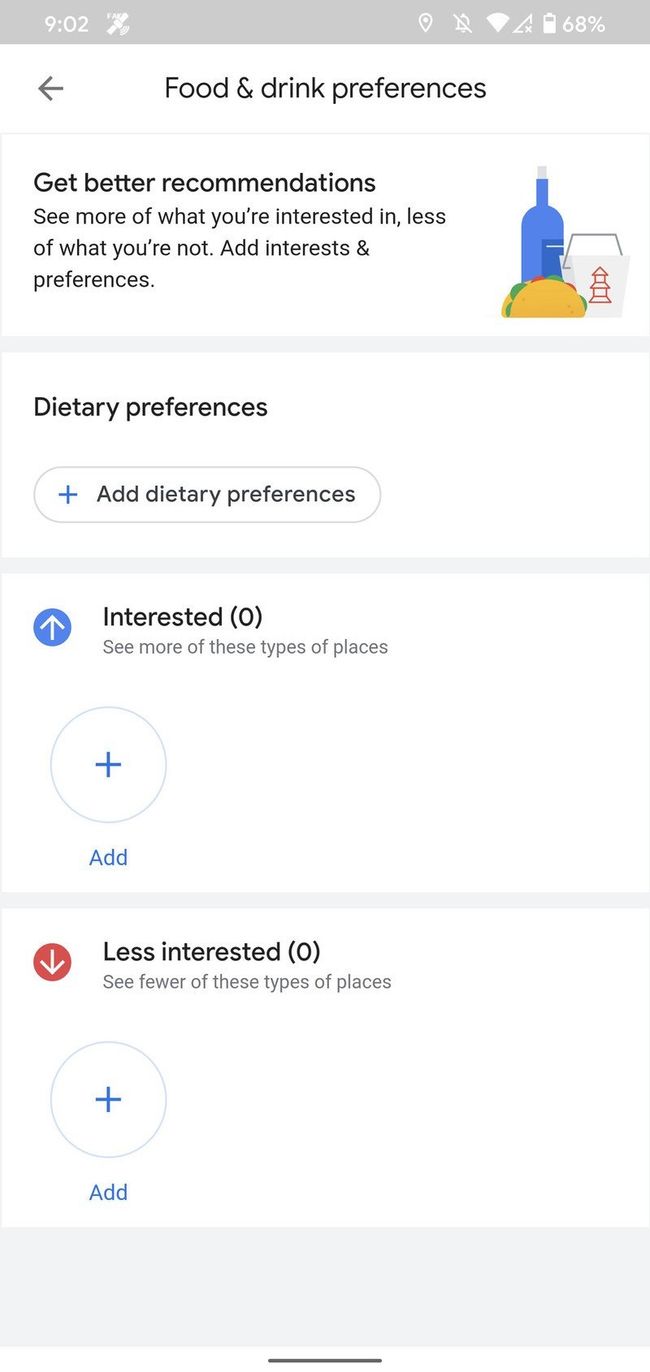The image size is (650, 1372).
Task: Tap the gesture navigation bar at bottom
Action: pyautogui.click(x=325, y=1358)
